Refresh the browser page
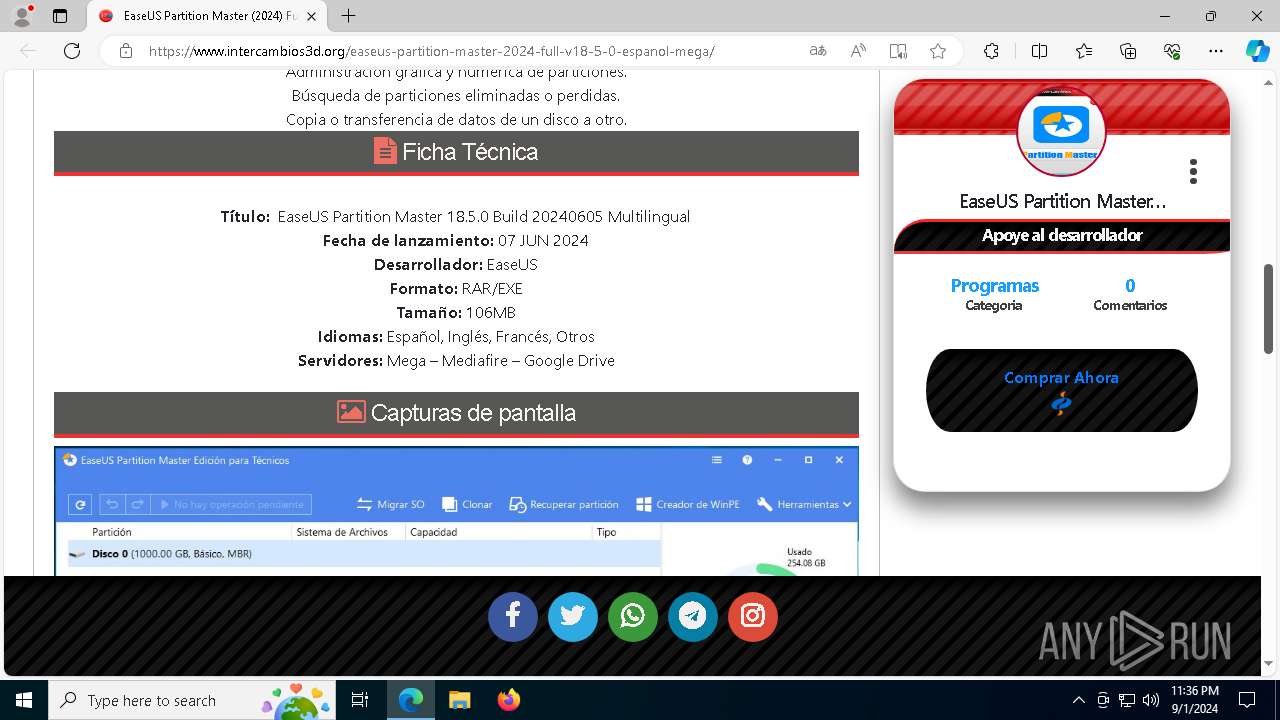The height and width of the screenshot is (720, 1280). coord(72,51)
